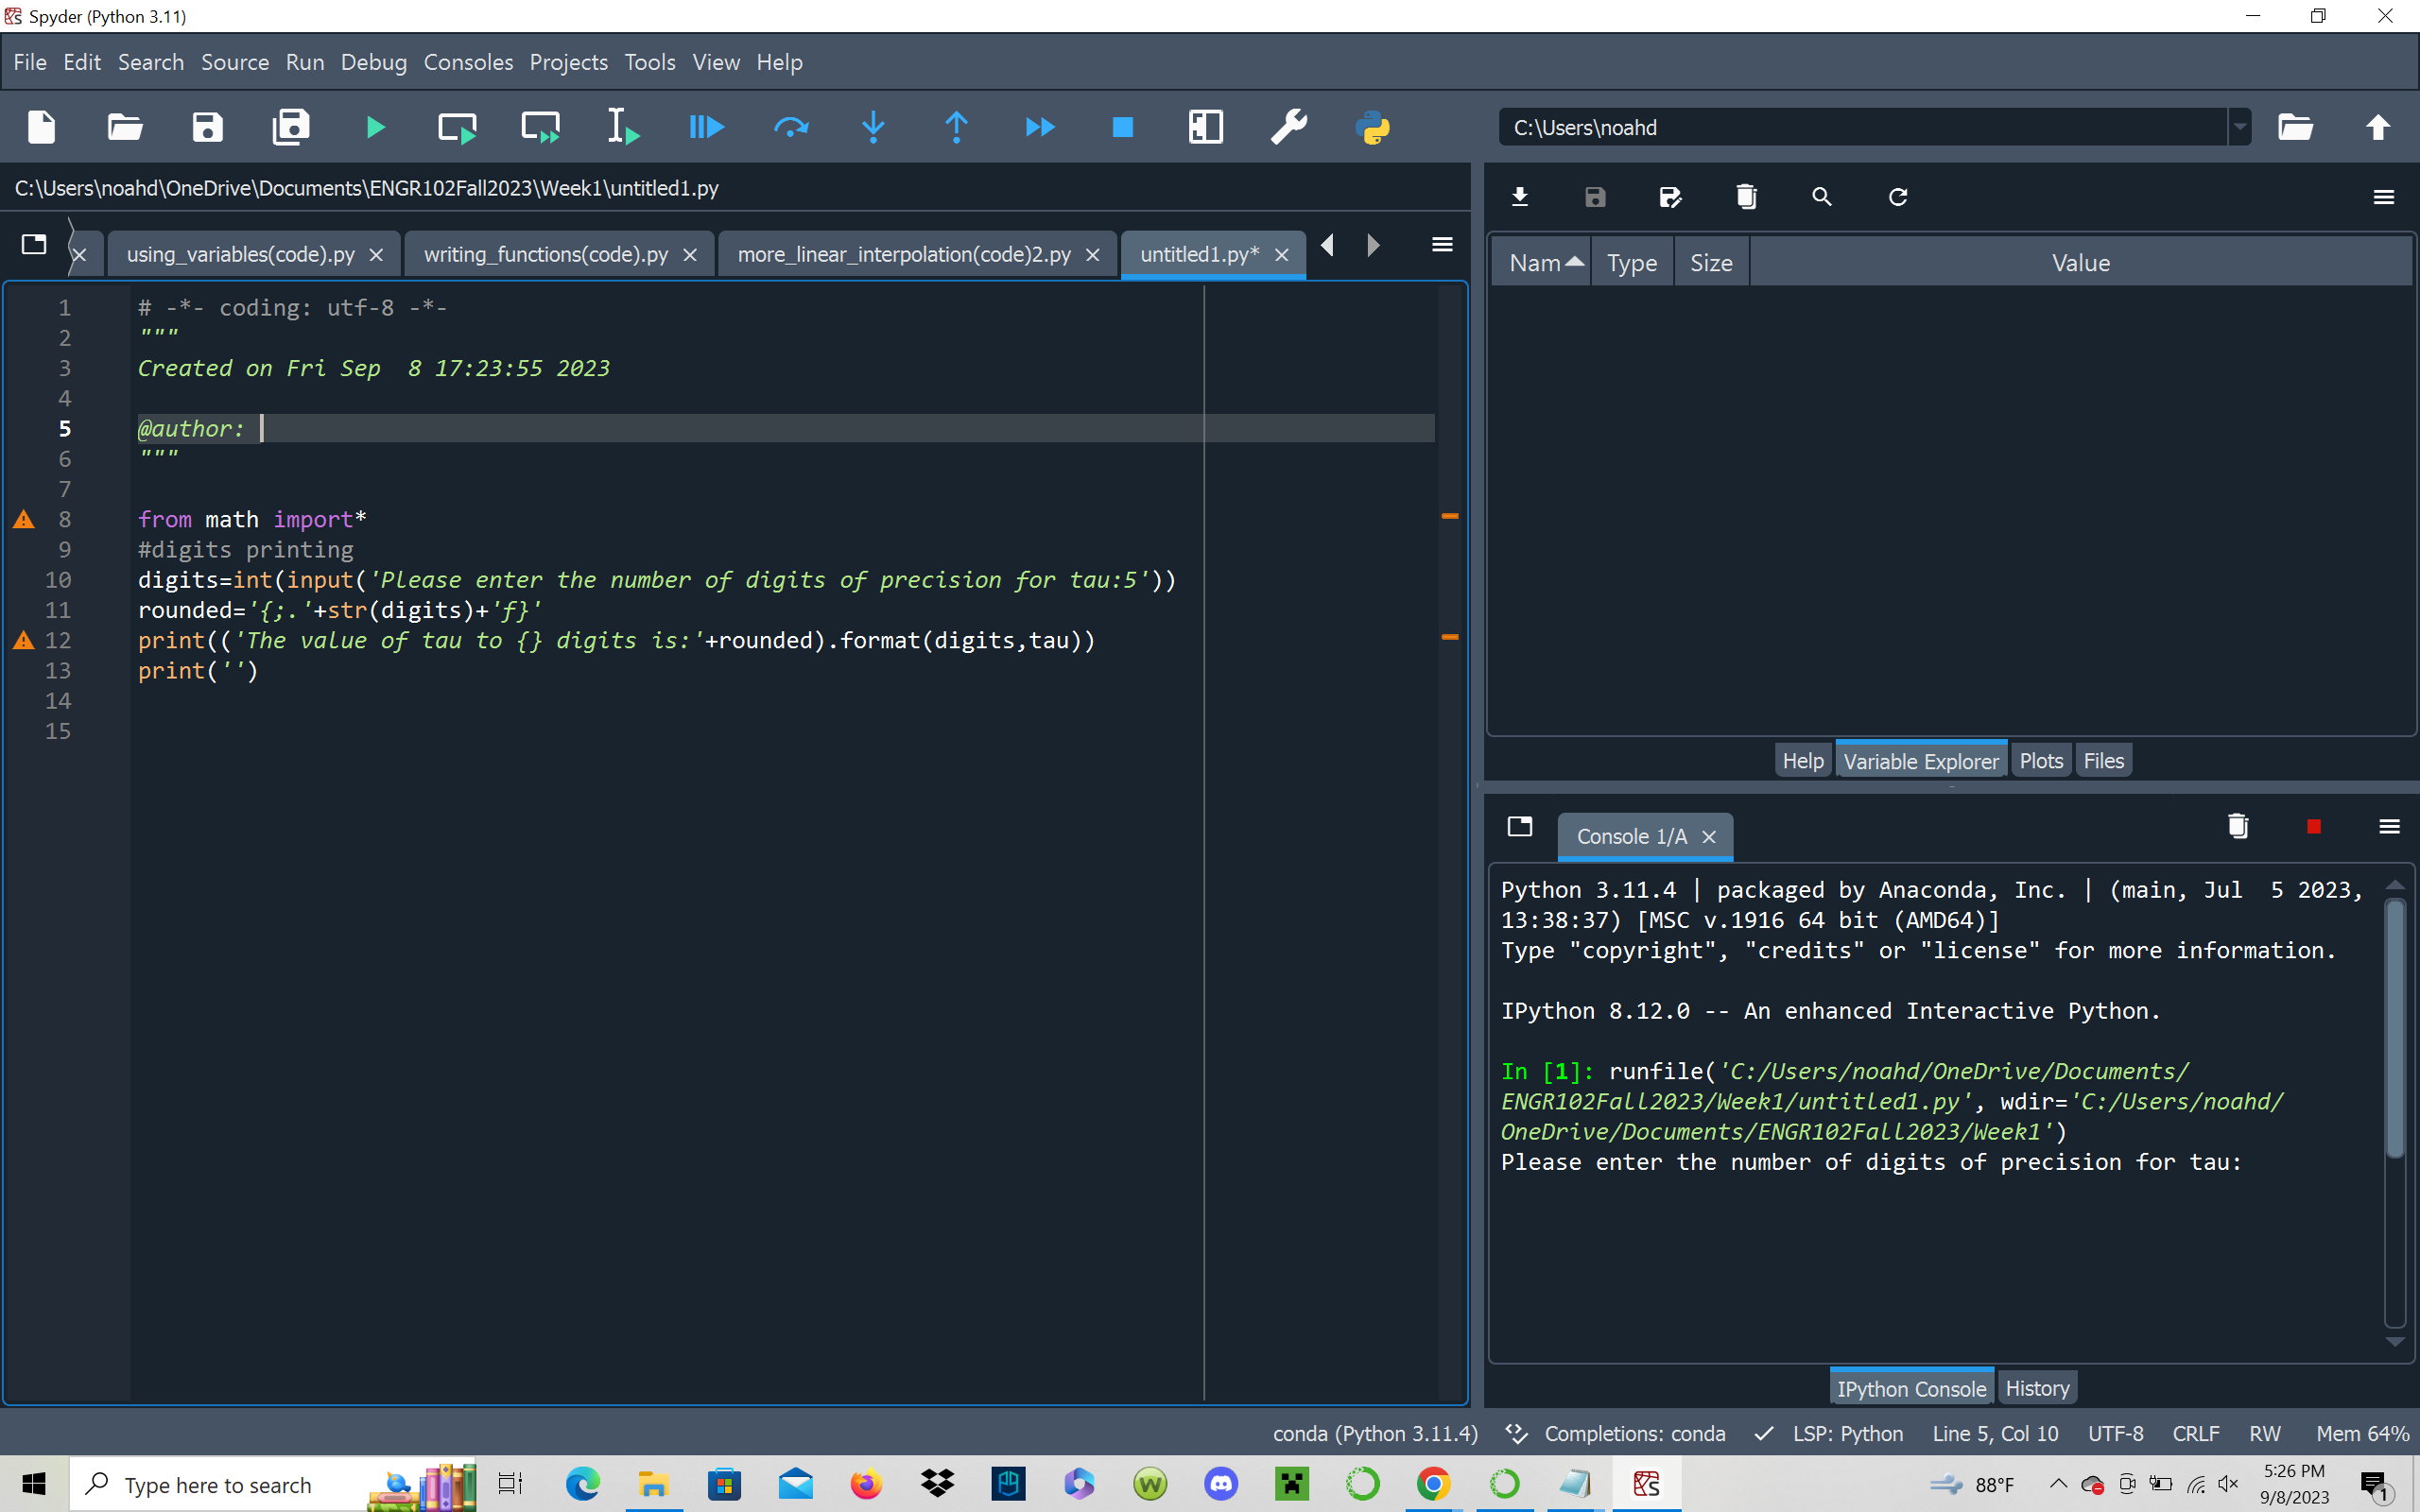Open the History tab
The width and height of the screenshot is (2420, 1512).
pos(2036,1388)
